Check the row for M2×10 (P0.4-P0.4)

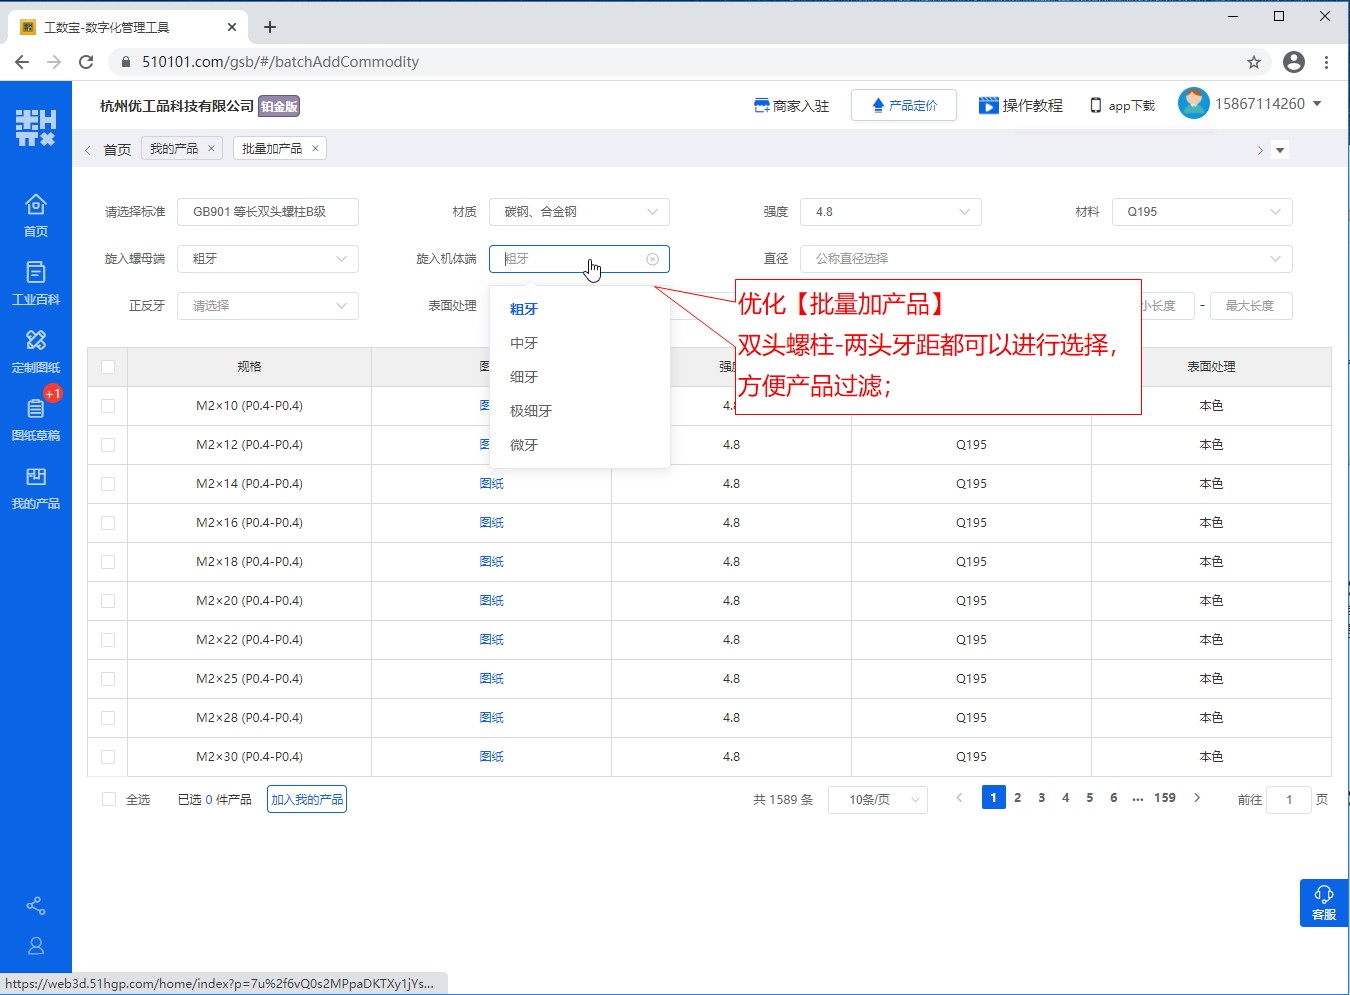point(108,406)
